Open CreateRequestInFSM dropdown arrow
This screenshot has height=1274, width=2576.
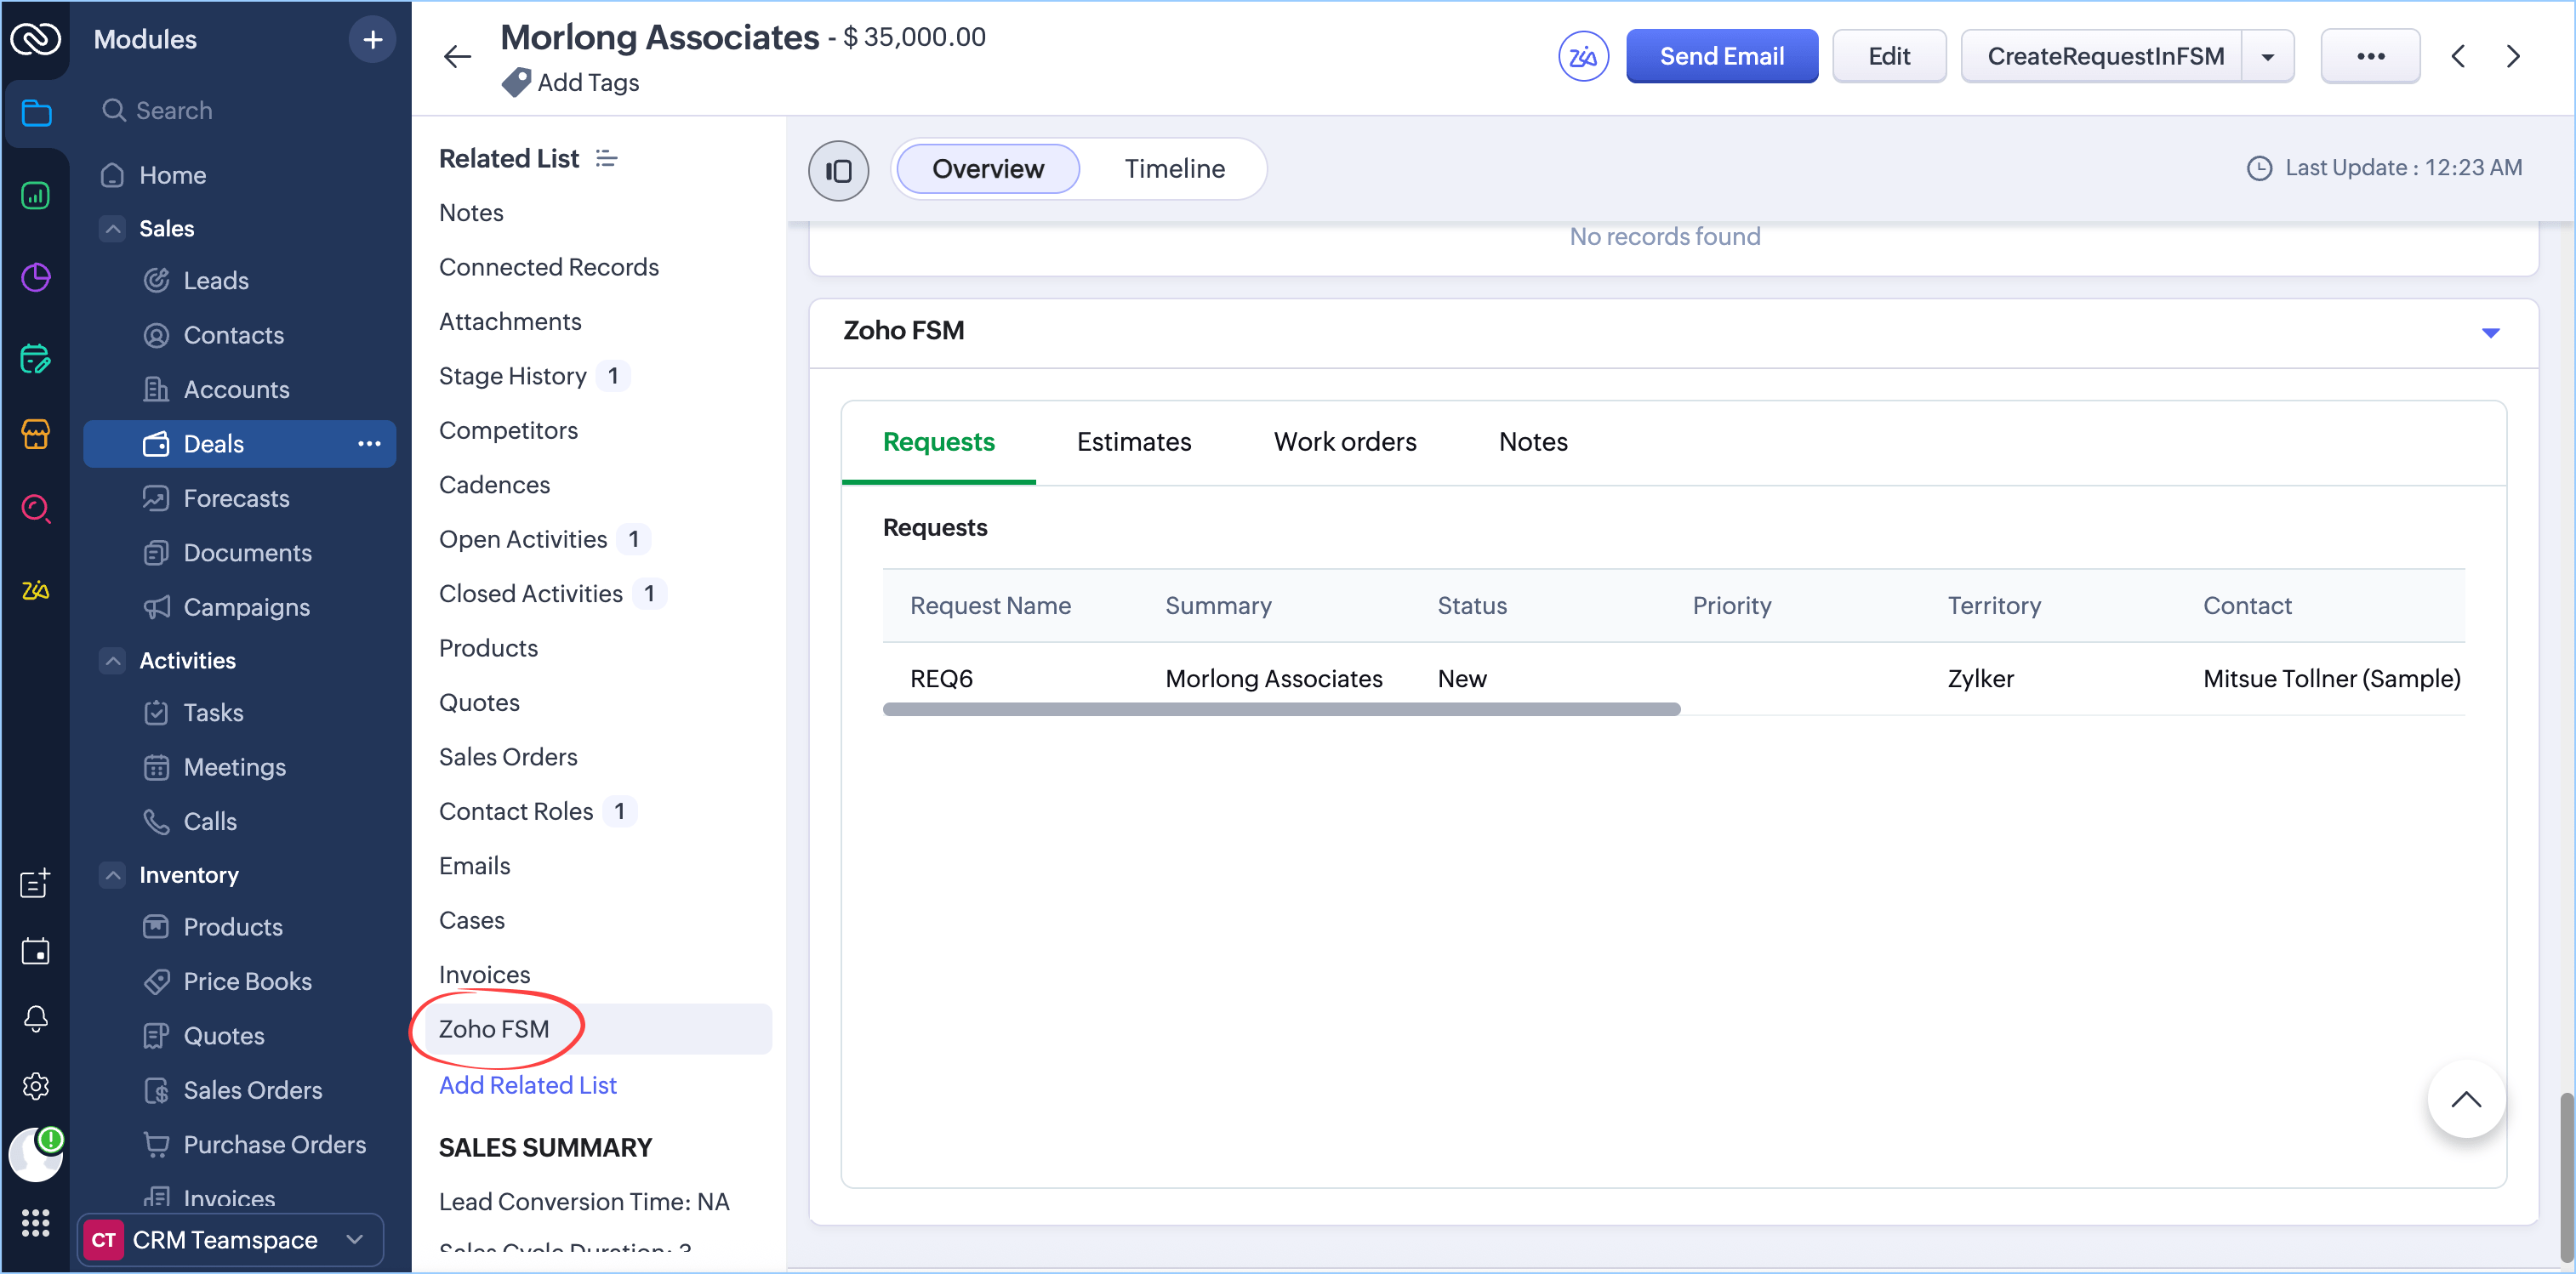tap(2267, 56)
